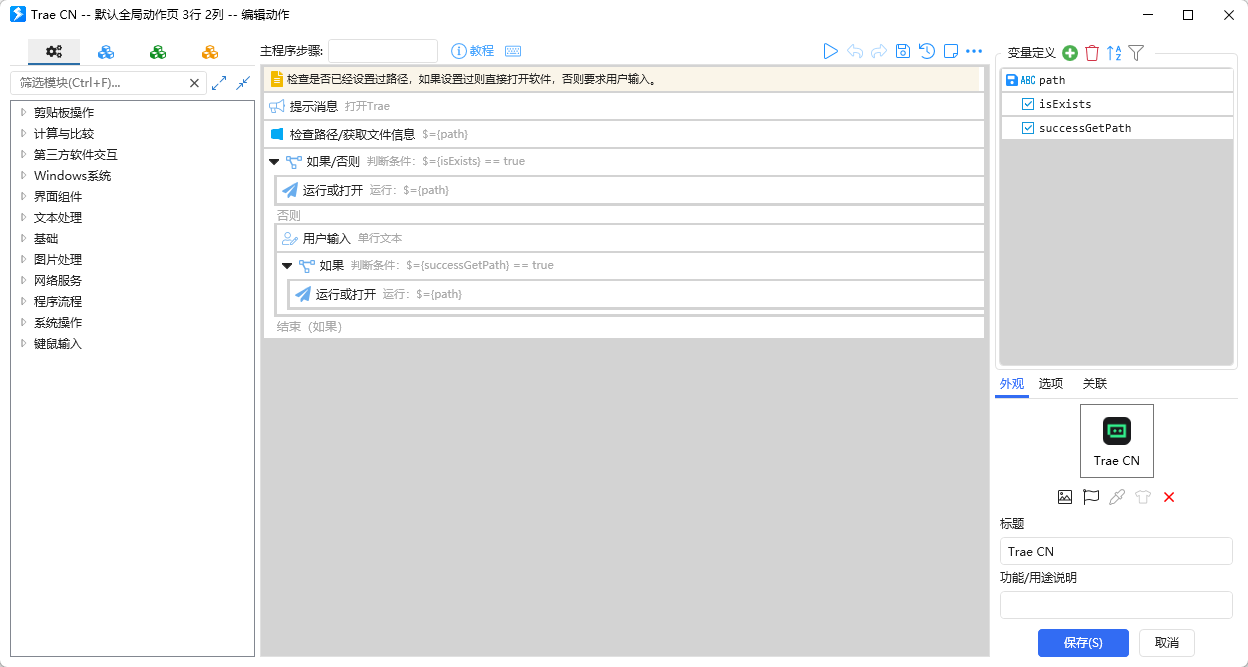This screenshot has height=667, width=1248.
Task: Click the 保存(S) button
Action: [x=1083, y=643]
